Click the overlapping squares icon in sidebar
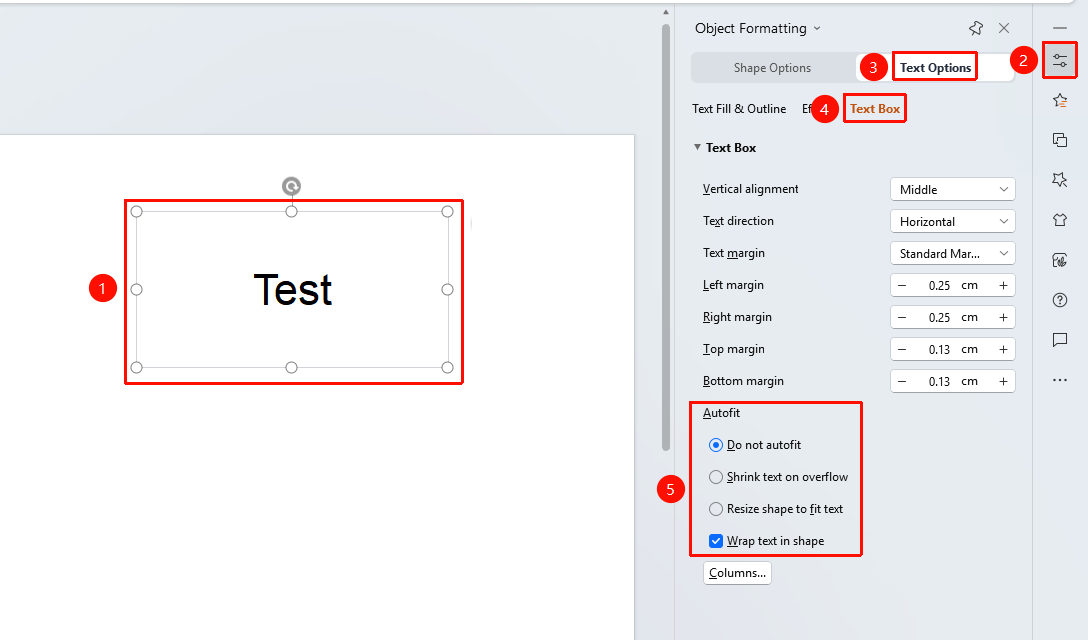 click(x=1060, y=140)
